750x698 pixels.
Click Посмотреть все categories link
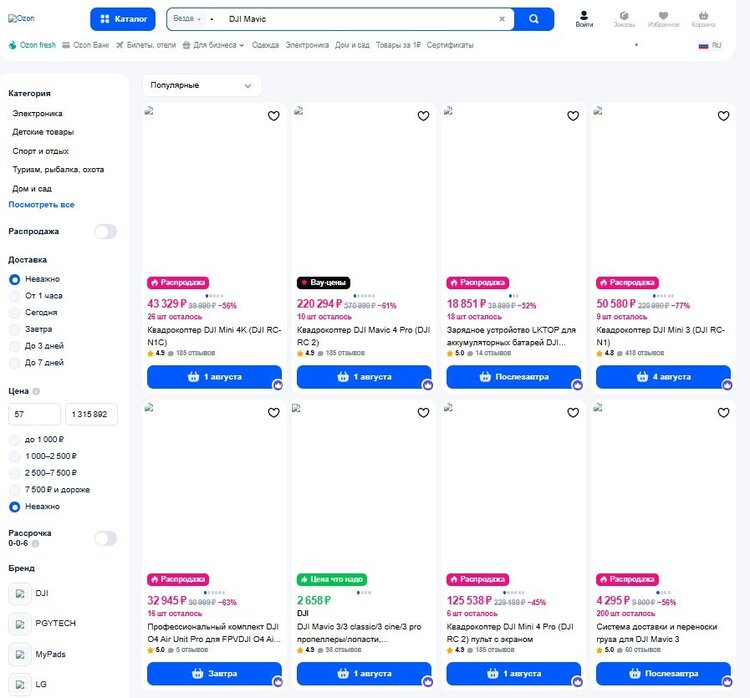42,205
